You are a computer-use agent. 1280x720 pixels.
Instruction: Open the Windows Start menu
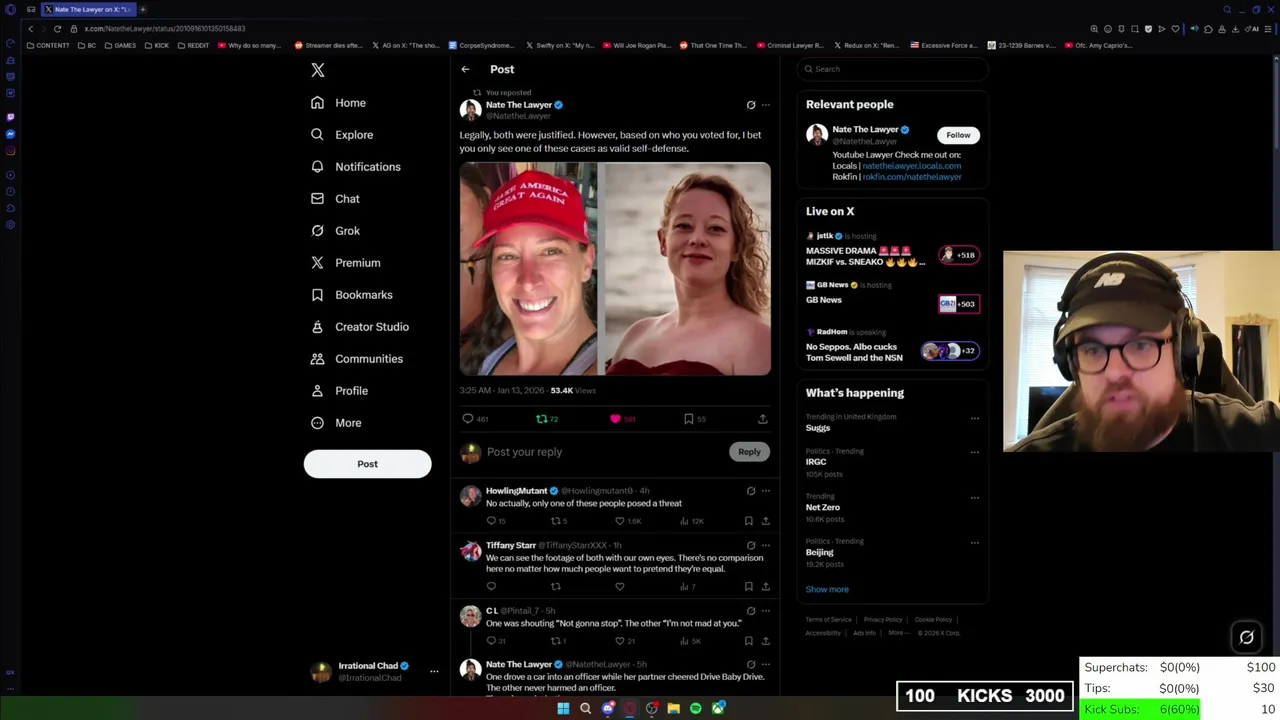click(563, 709)
